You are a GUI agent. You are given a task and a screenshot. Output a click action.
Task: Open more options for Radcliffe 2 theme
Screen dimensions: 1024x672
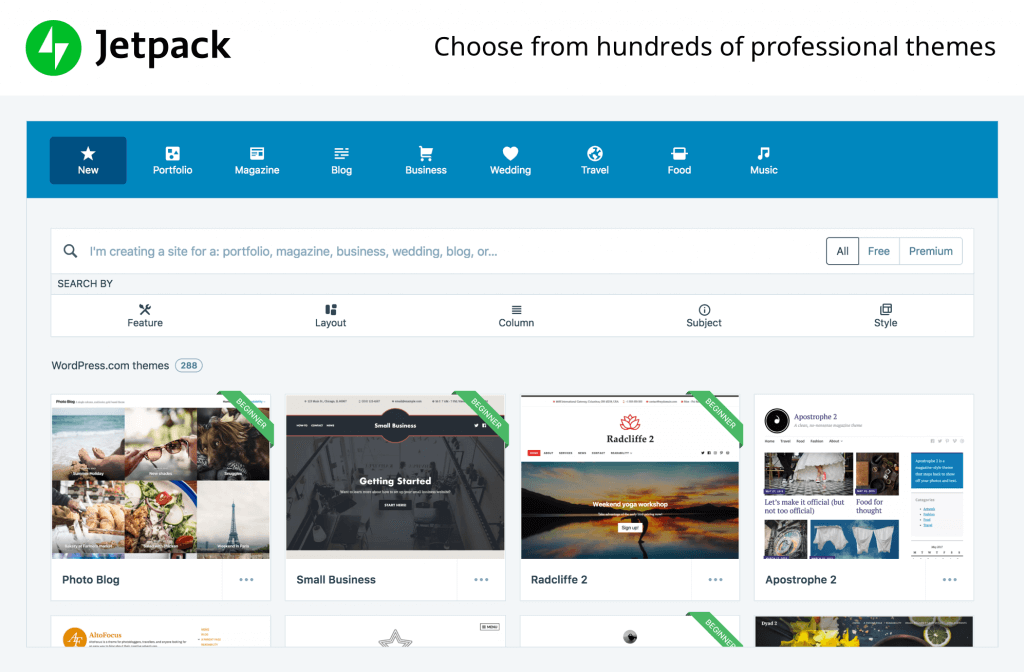[715, 580]
